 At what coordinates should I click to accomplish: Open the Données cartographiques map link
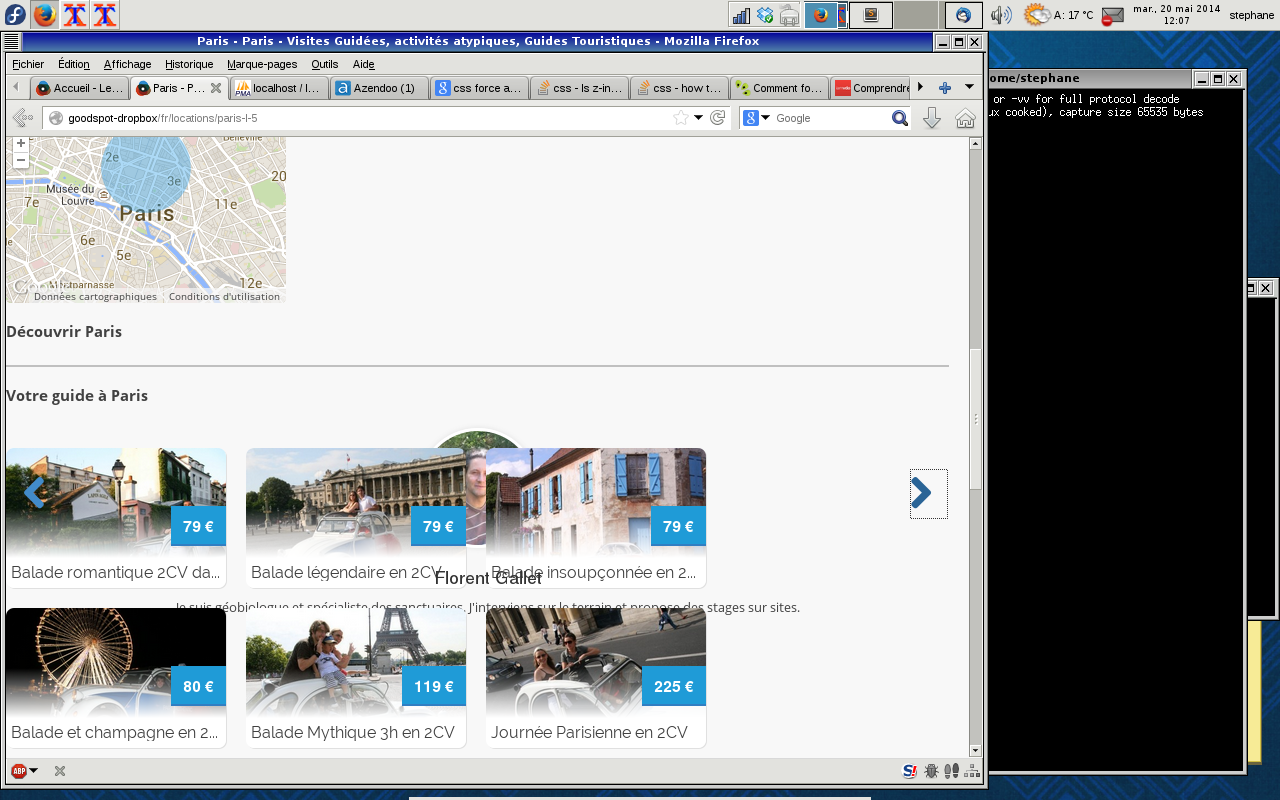coord(95,296)
